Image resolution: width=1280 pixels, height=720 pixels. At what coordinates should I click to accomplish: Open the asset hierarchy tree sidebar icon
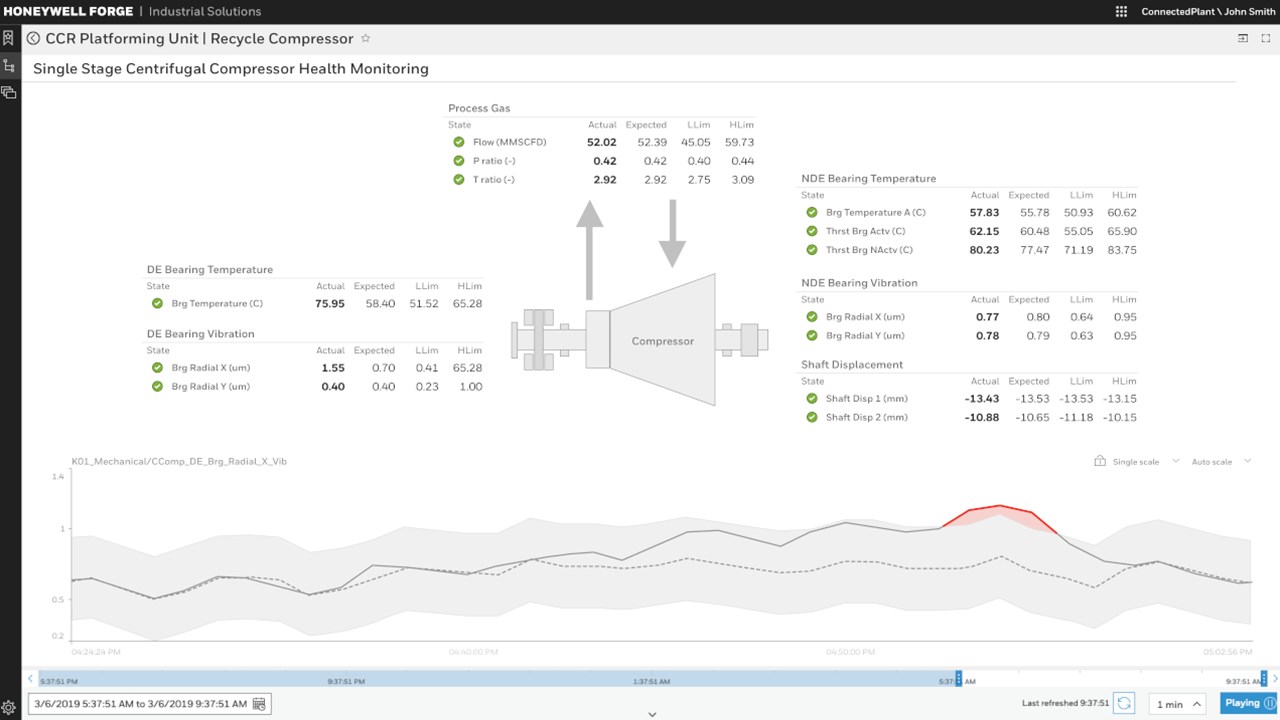[x=8, y=66]
